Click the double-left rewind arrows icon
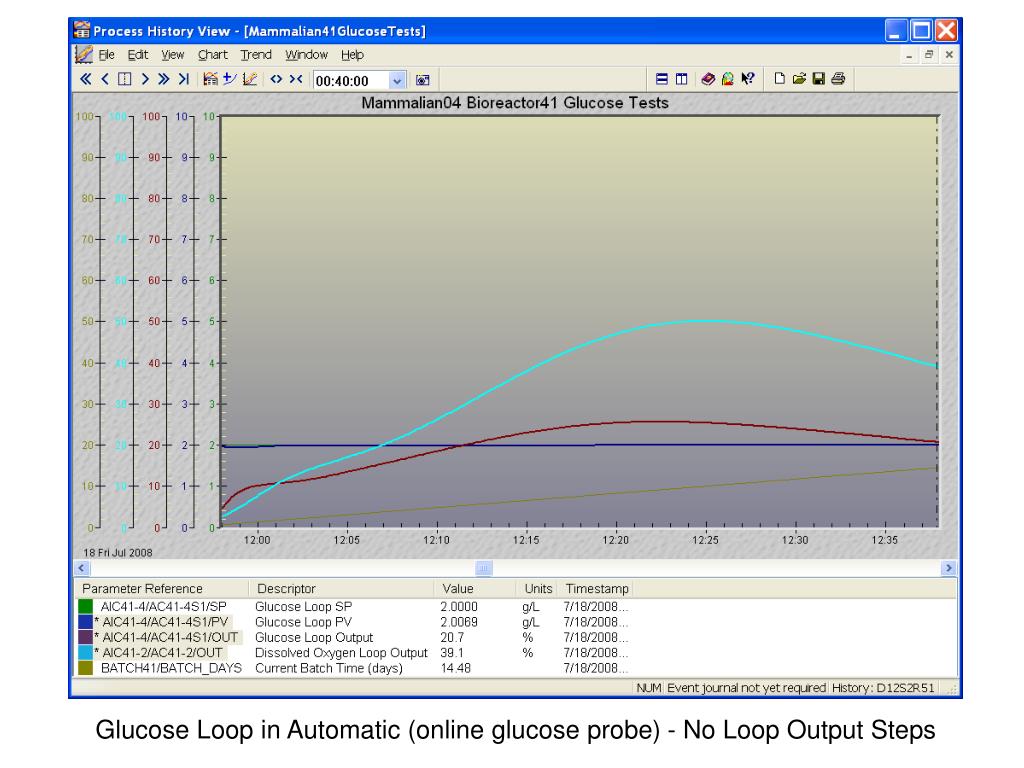The width and height of the screenshot is (1024, 768). [x=86, y=80]
